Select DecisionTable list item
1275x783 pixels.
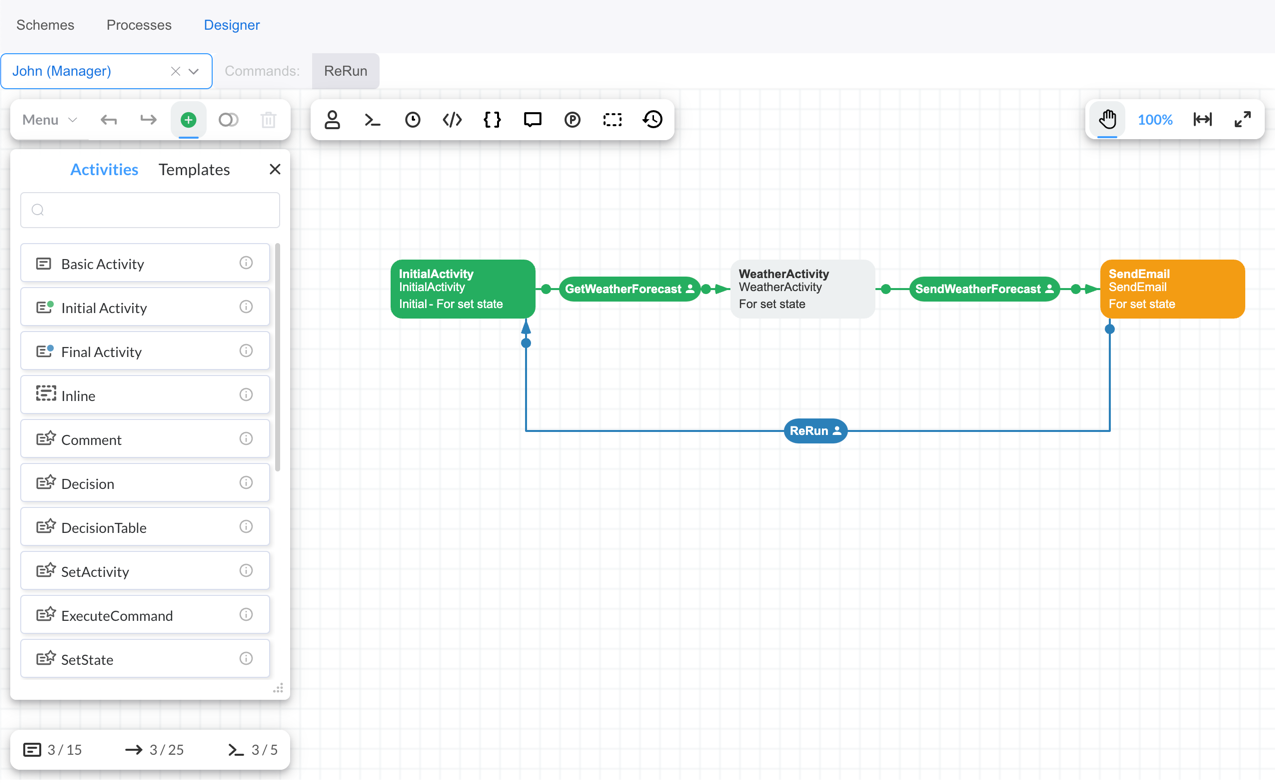click(x=145, y=527)
